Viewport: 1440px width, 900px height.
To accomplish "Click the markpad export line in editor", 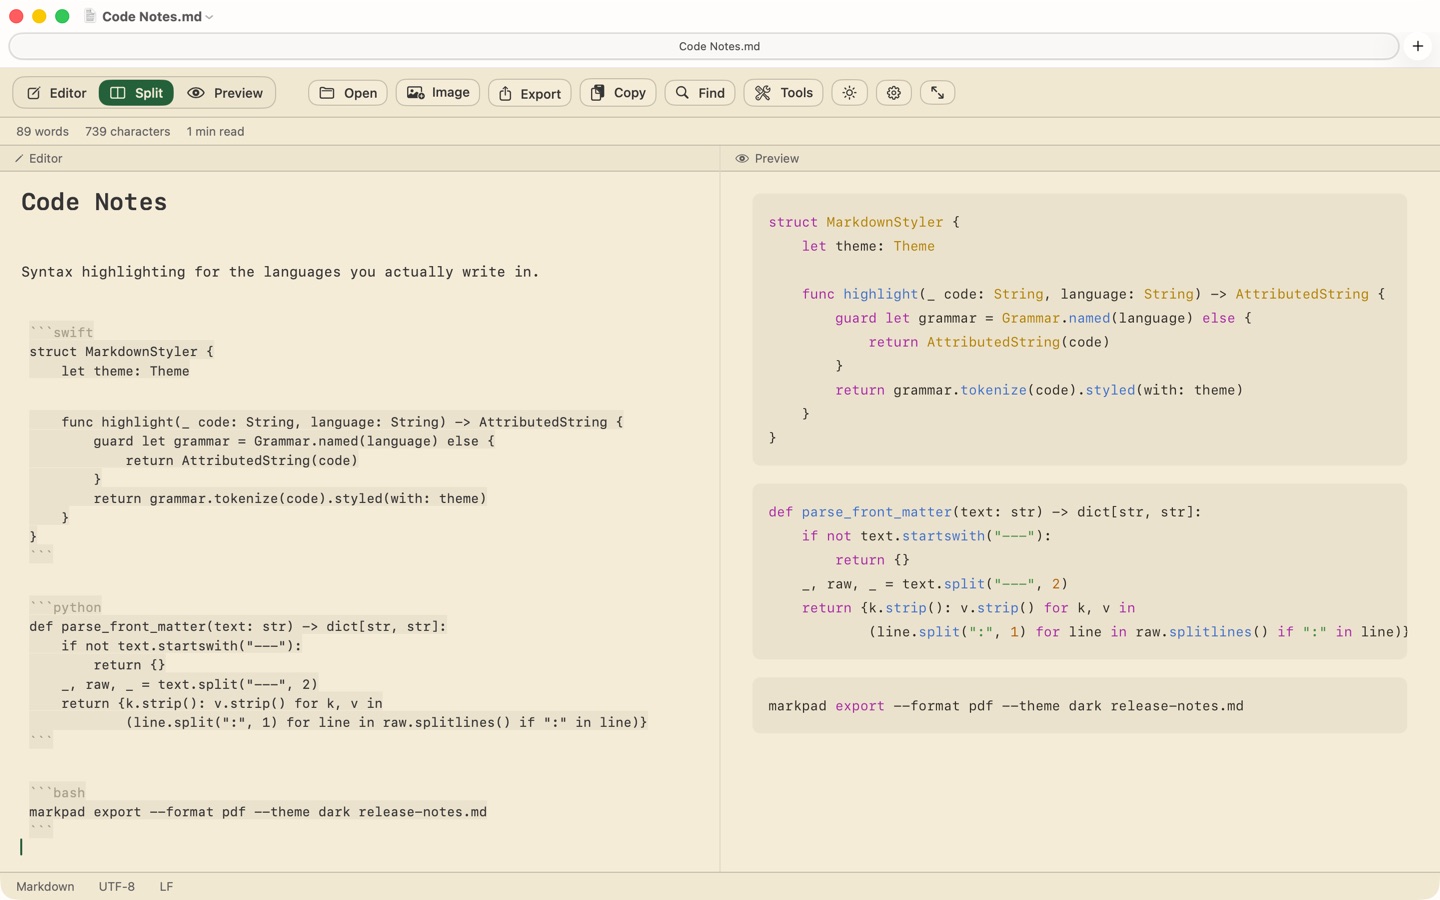I will [x=258, y=812].
